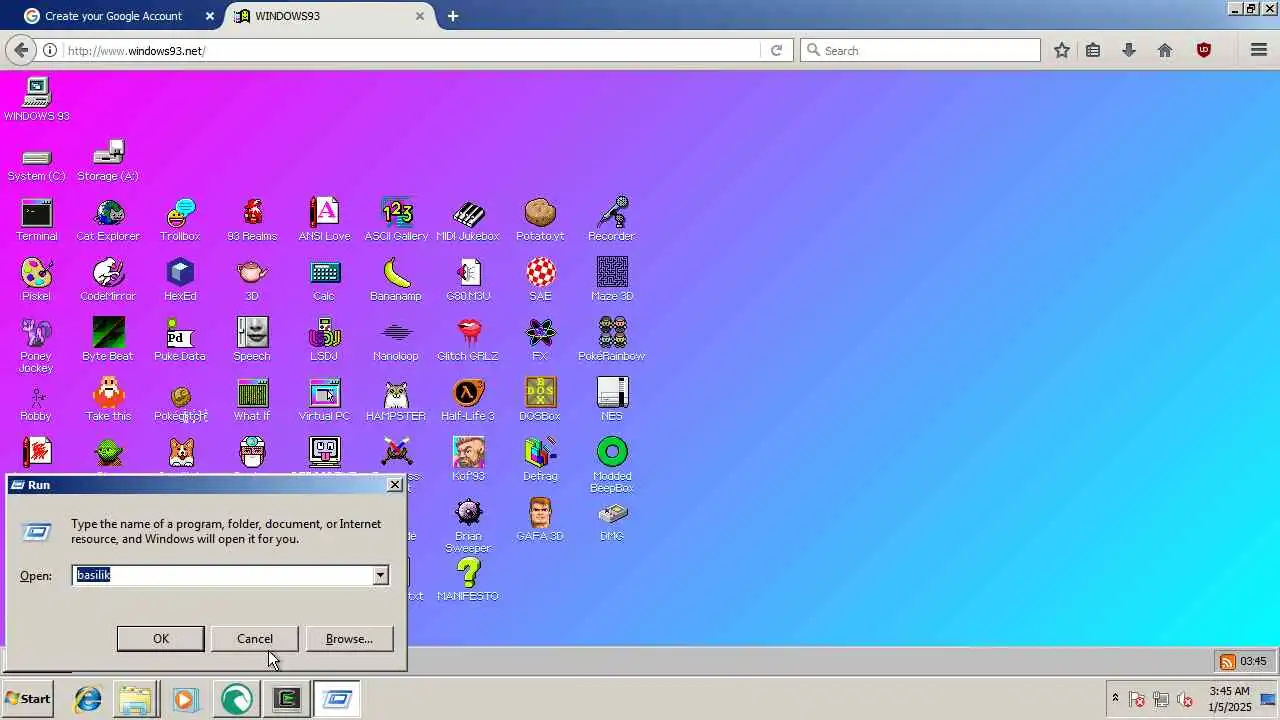1280x720 pixels.
Task: Open GAFA 3D face icon
Action: click(x=540, y=520)
